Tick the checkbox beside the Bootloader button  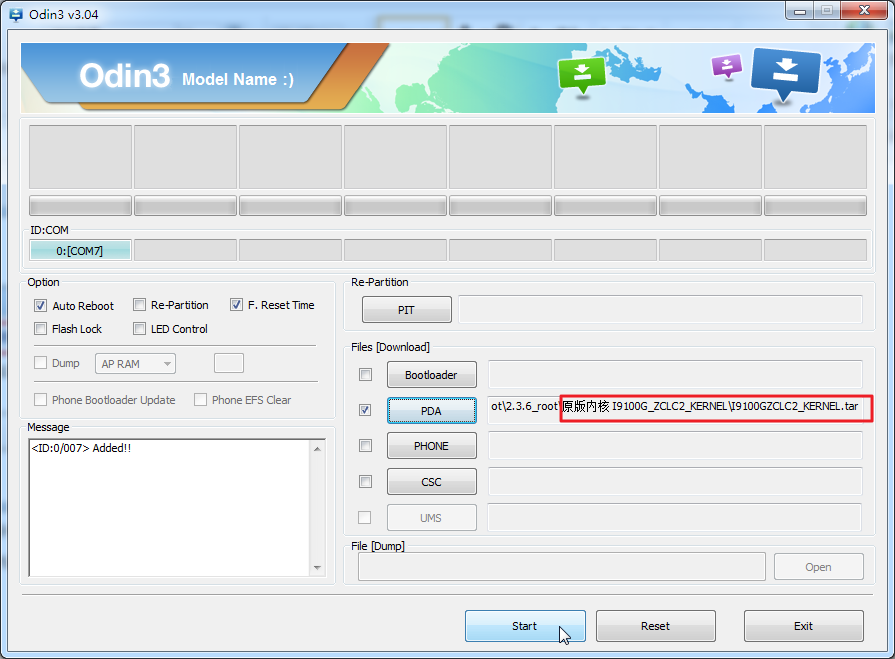tap(365, 374)
